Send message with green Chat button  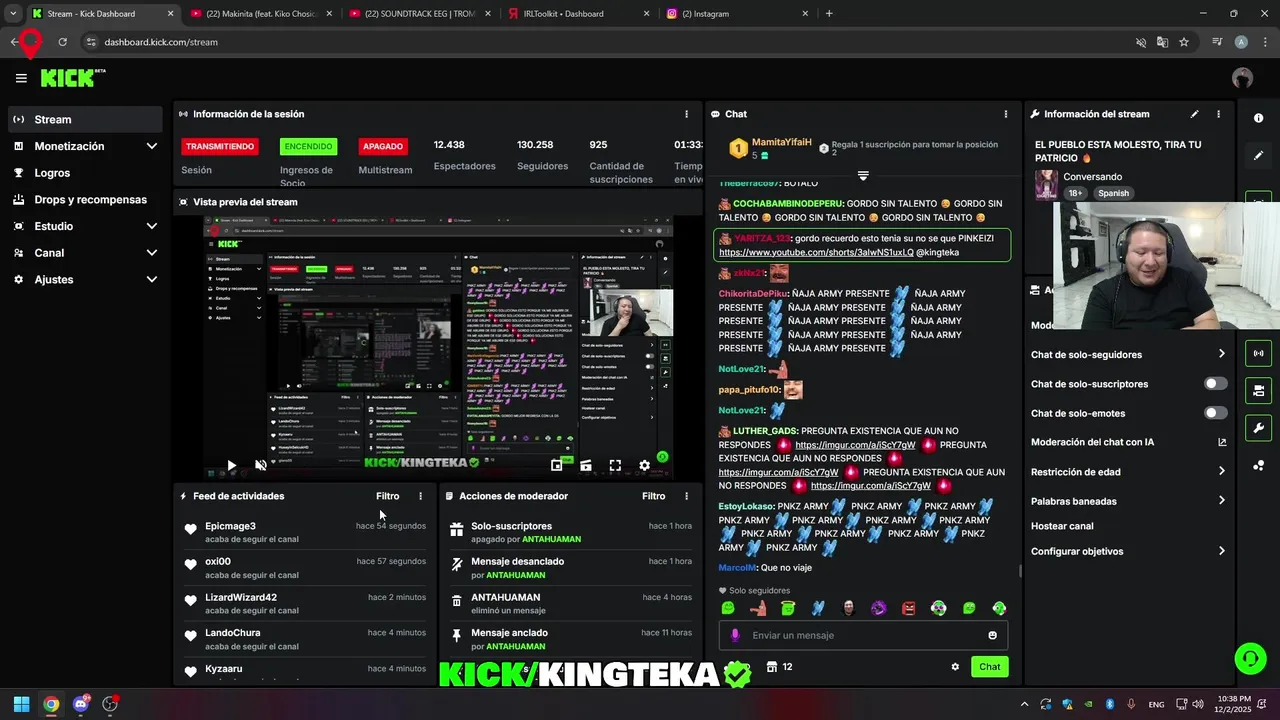[x=989, y=667]
